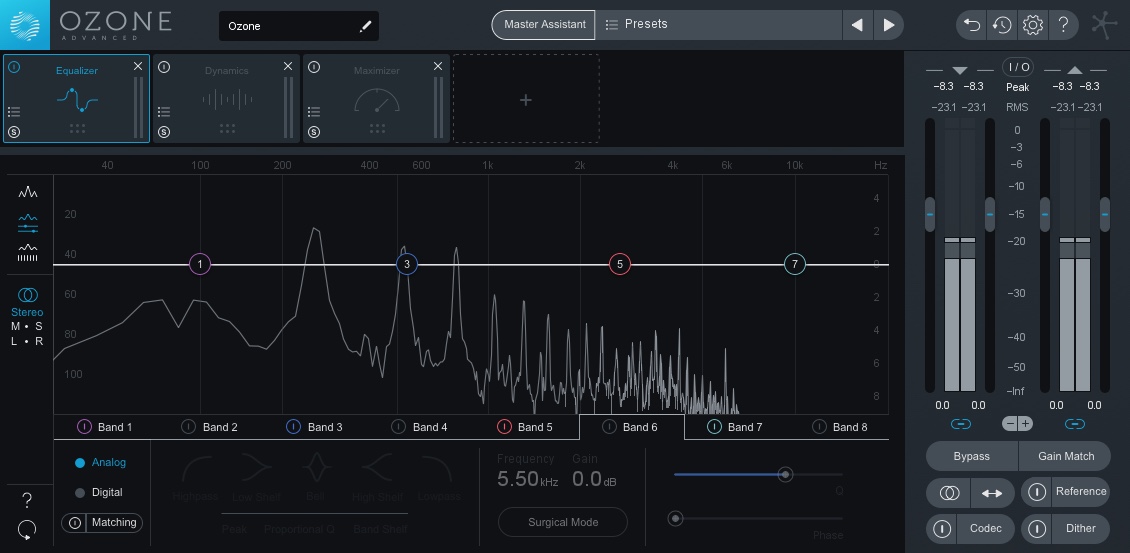Click the Bypass button
This screenshot has width=1130, height=553.
coord(971,456)
